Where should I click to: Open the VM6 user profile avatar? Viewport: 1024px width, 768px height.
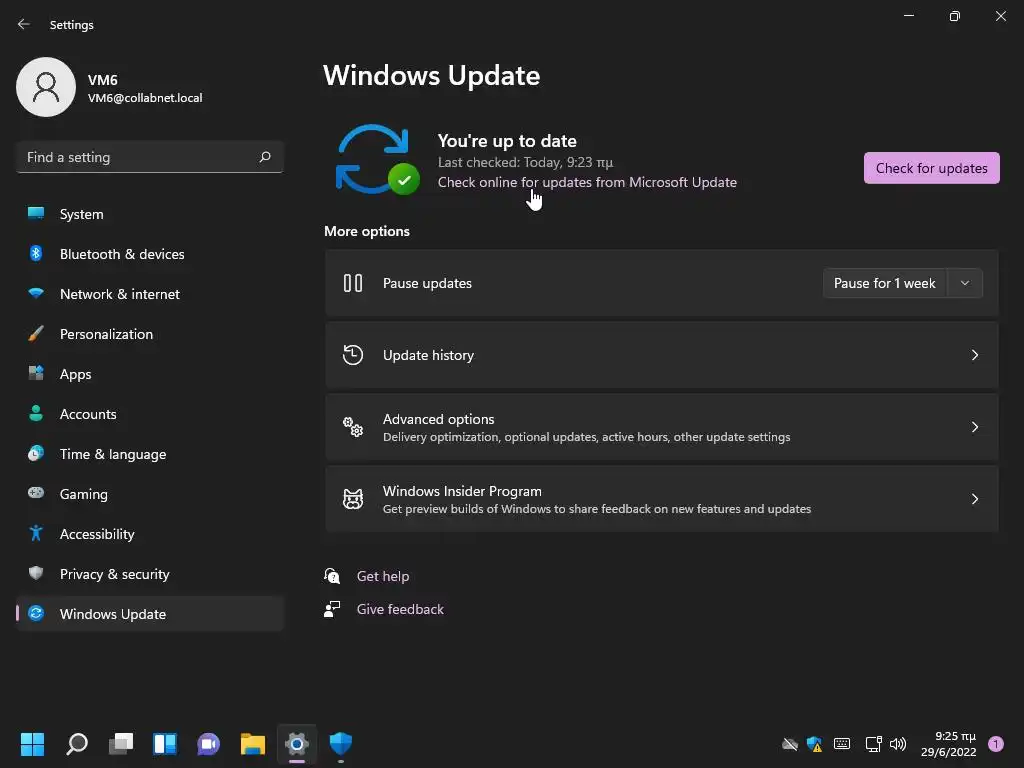(46, 87)
